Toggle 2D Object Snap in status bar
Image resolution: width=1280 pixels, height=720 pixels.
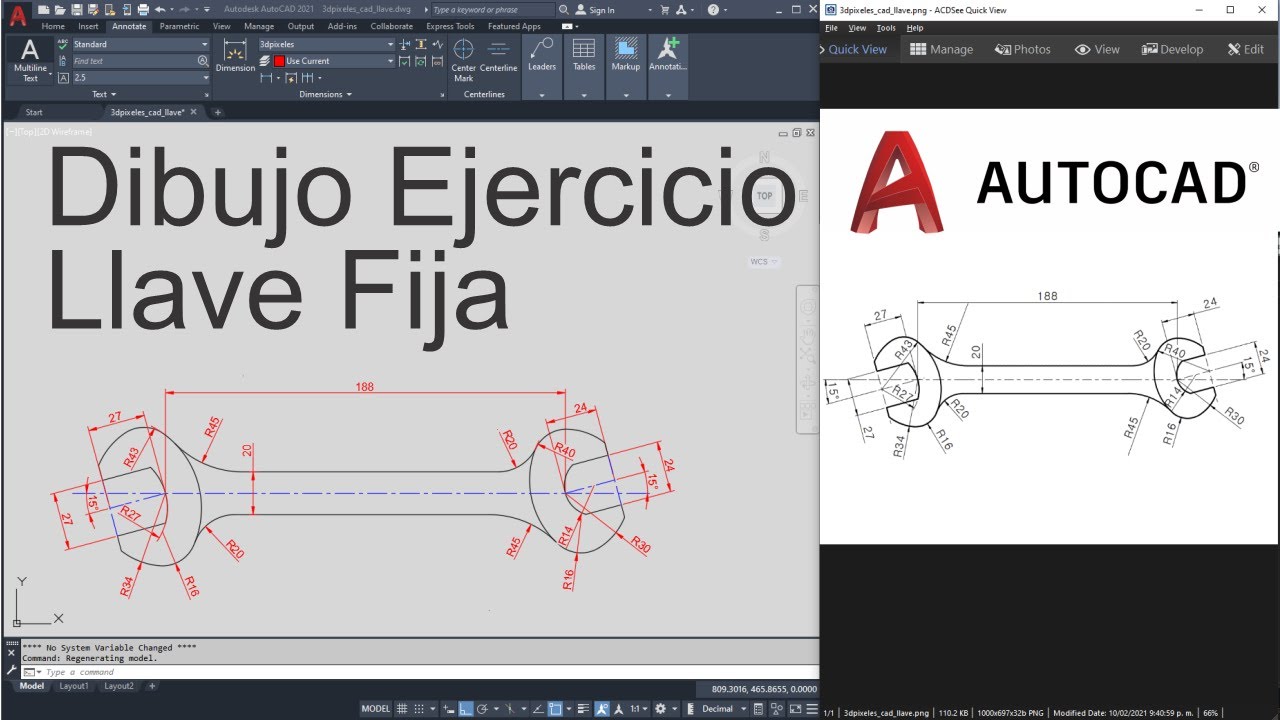click(x=555, y=709)
